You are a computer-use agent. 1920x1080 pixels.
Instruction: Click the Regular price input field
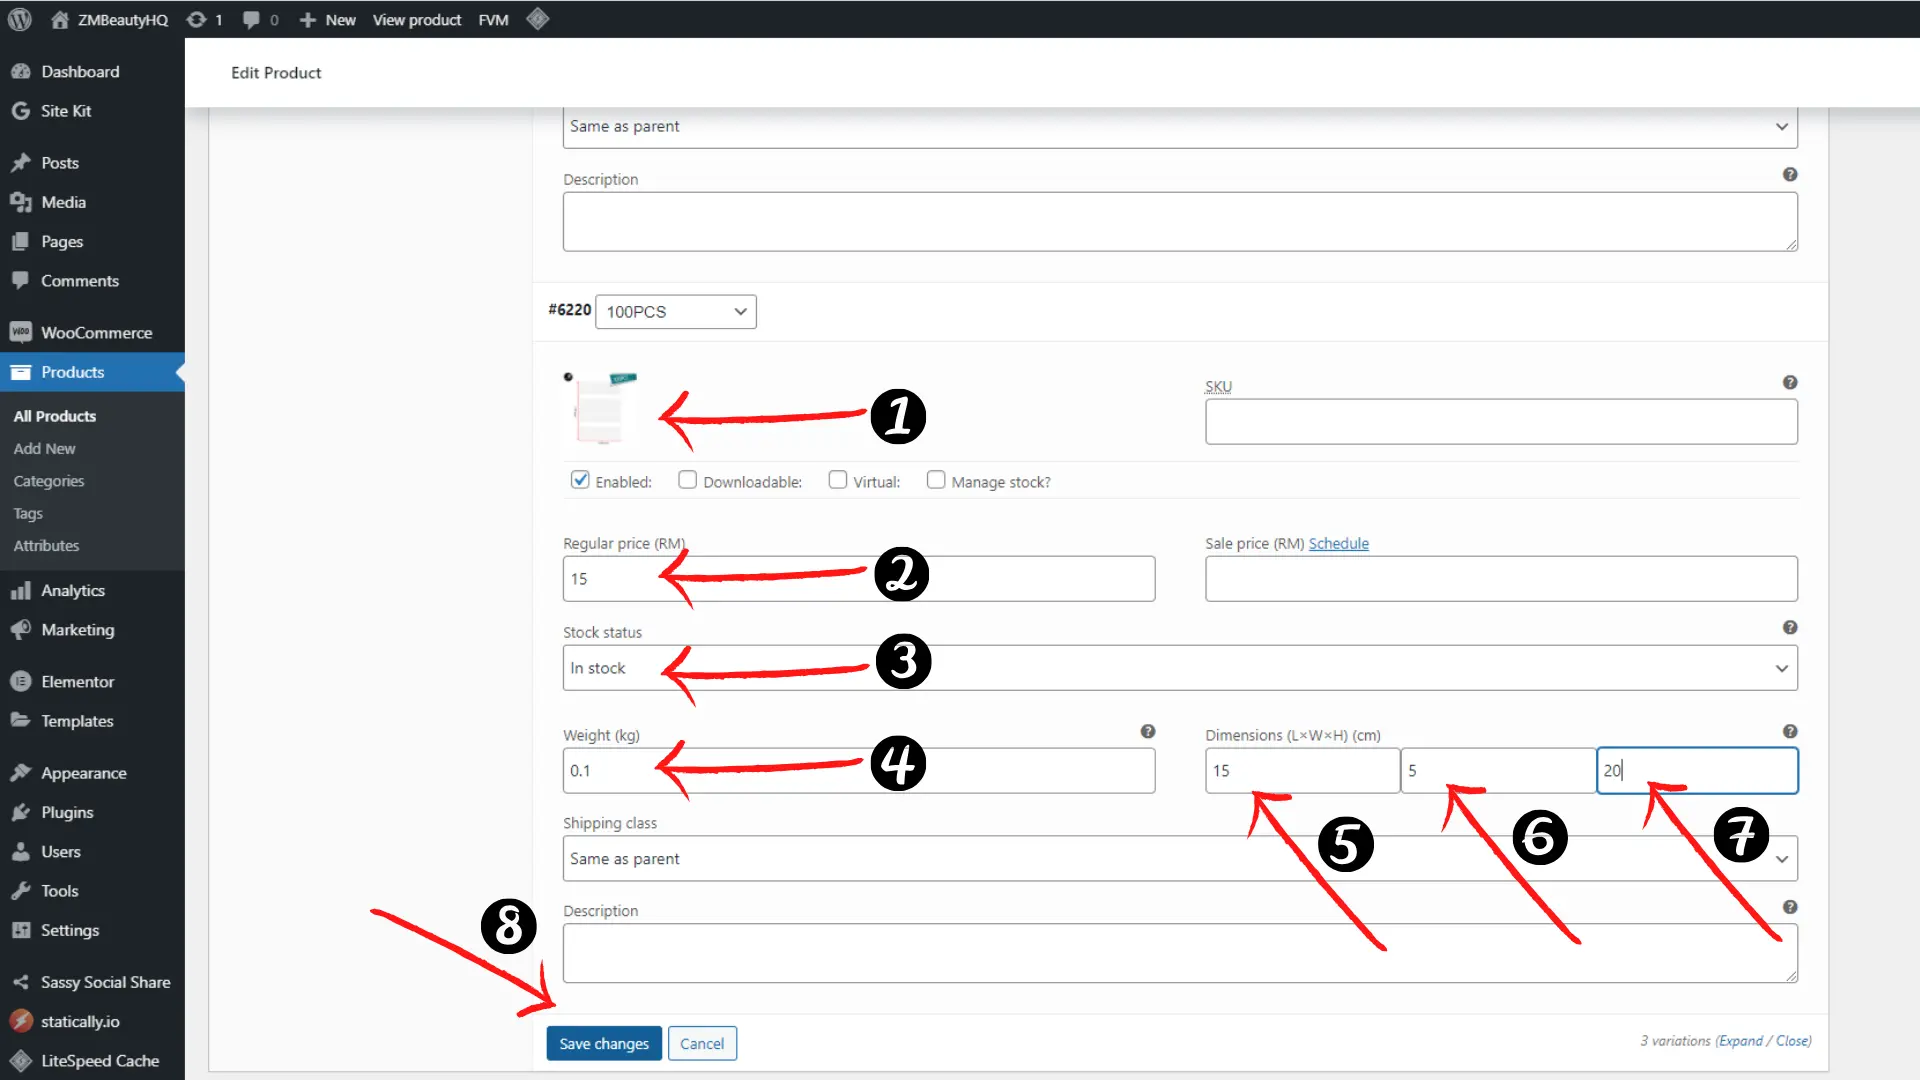(x=859, y=579)
